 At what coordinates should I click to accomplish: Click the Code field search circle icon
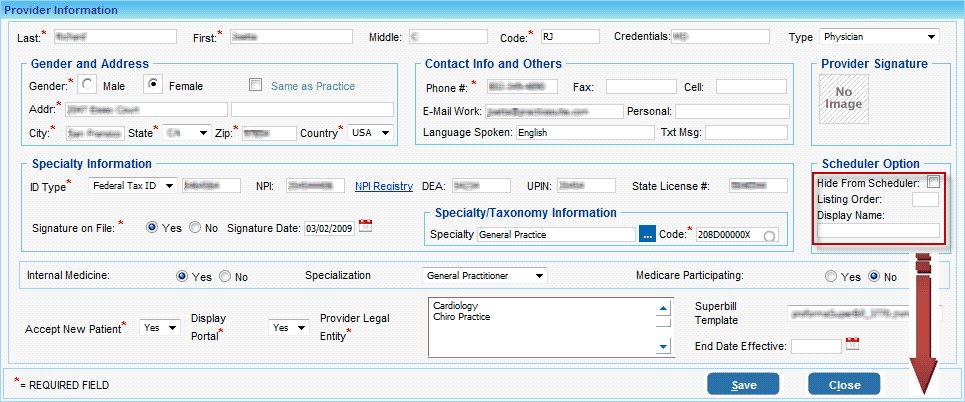tap(770, 235)
